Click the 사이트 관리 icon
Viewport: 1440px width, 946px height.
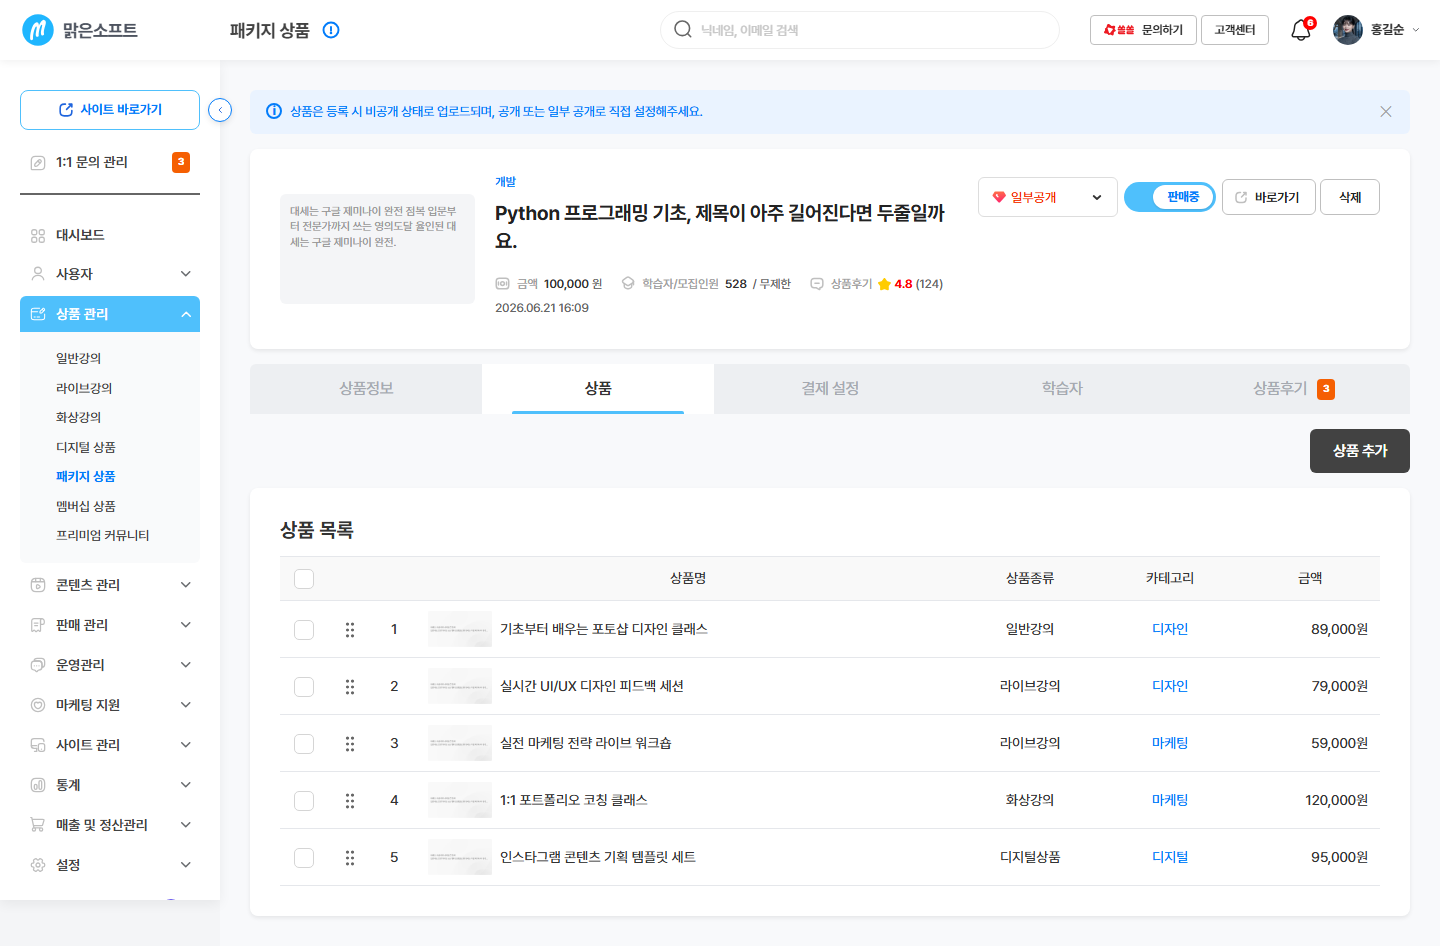coord(38,745)
